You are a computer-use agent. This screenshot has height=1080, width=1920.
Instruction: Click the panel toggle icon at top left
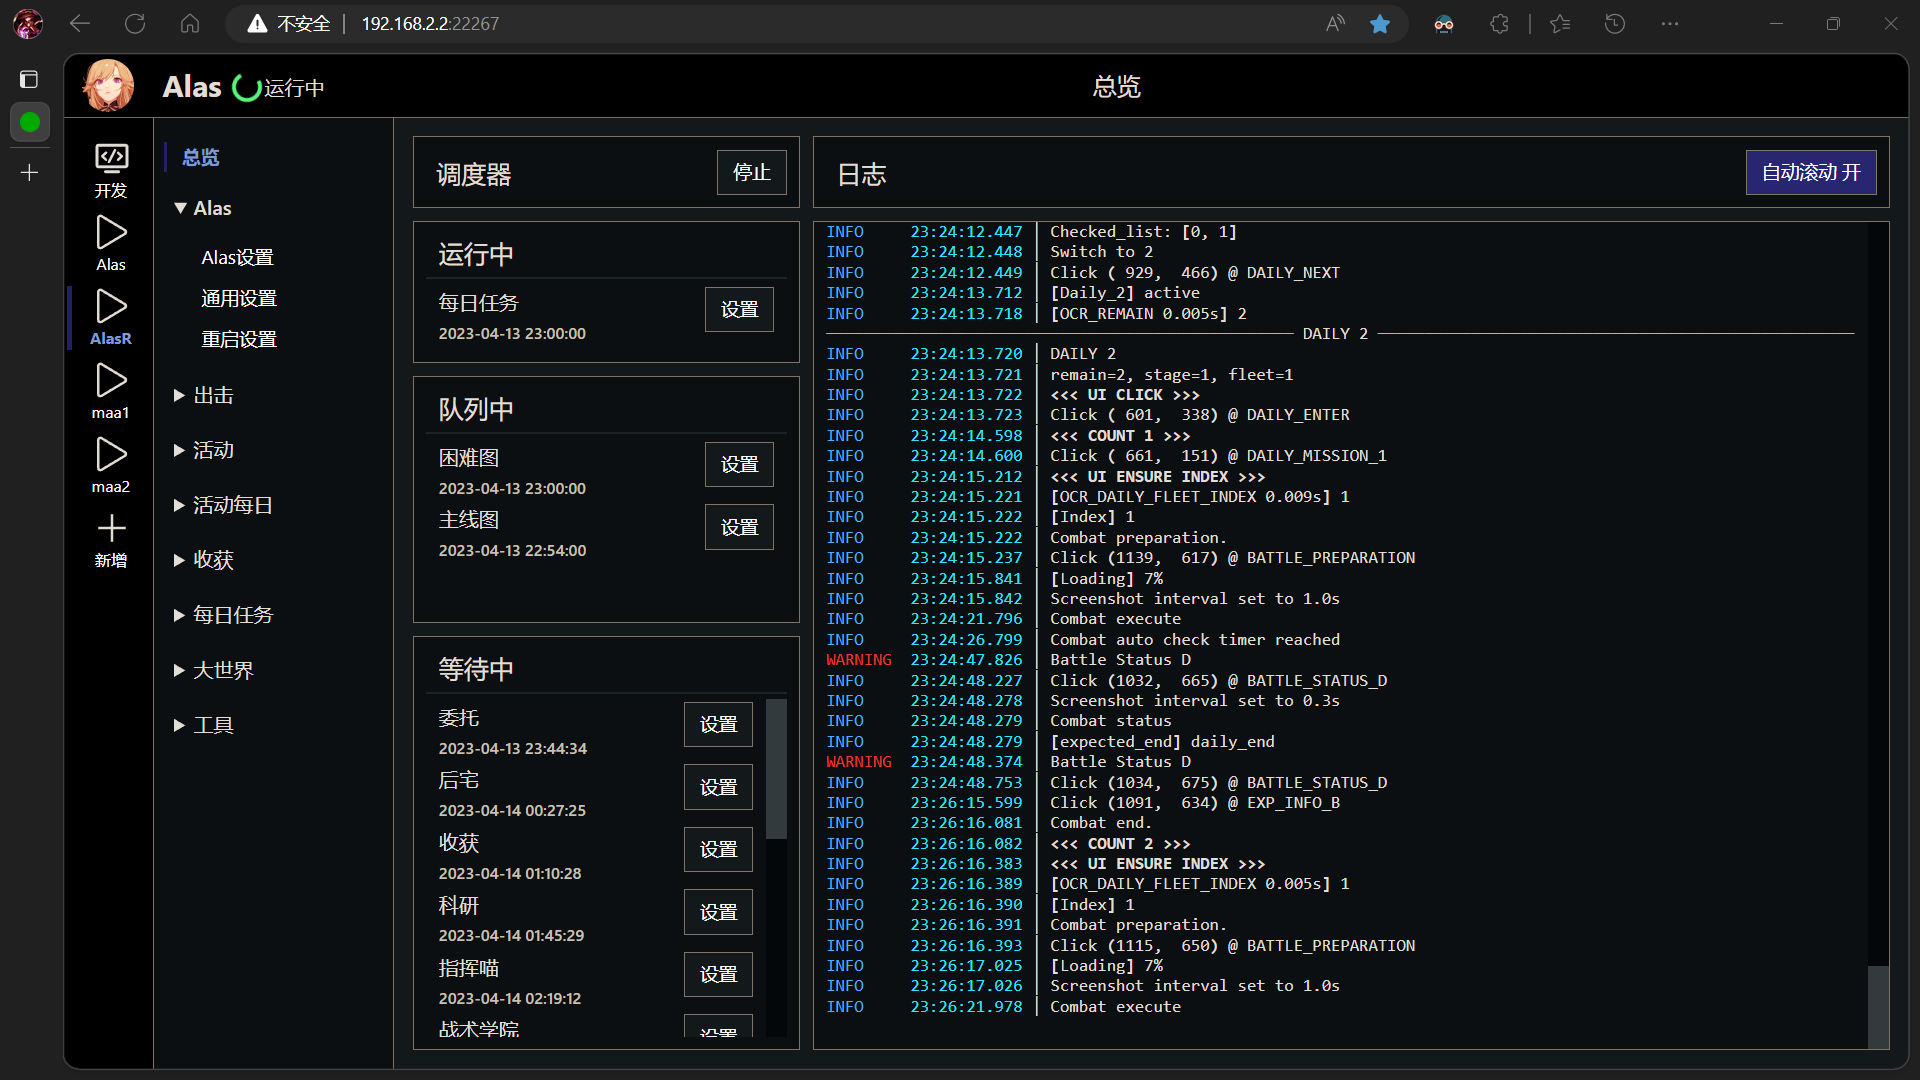30,79
